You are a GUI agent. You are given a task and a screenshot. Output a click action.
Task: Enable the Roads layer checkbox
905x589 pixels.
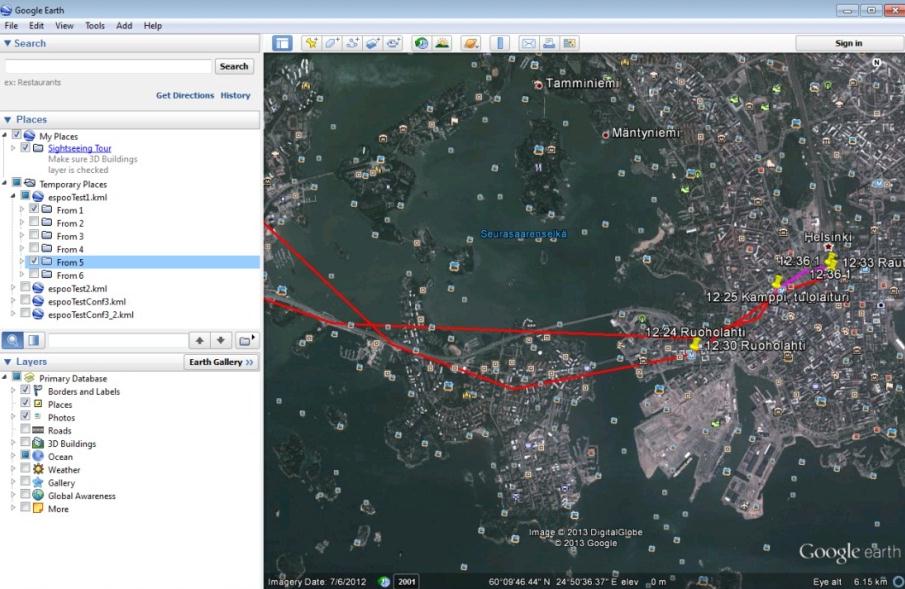tap(25, 429)
